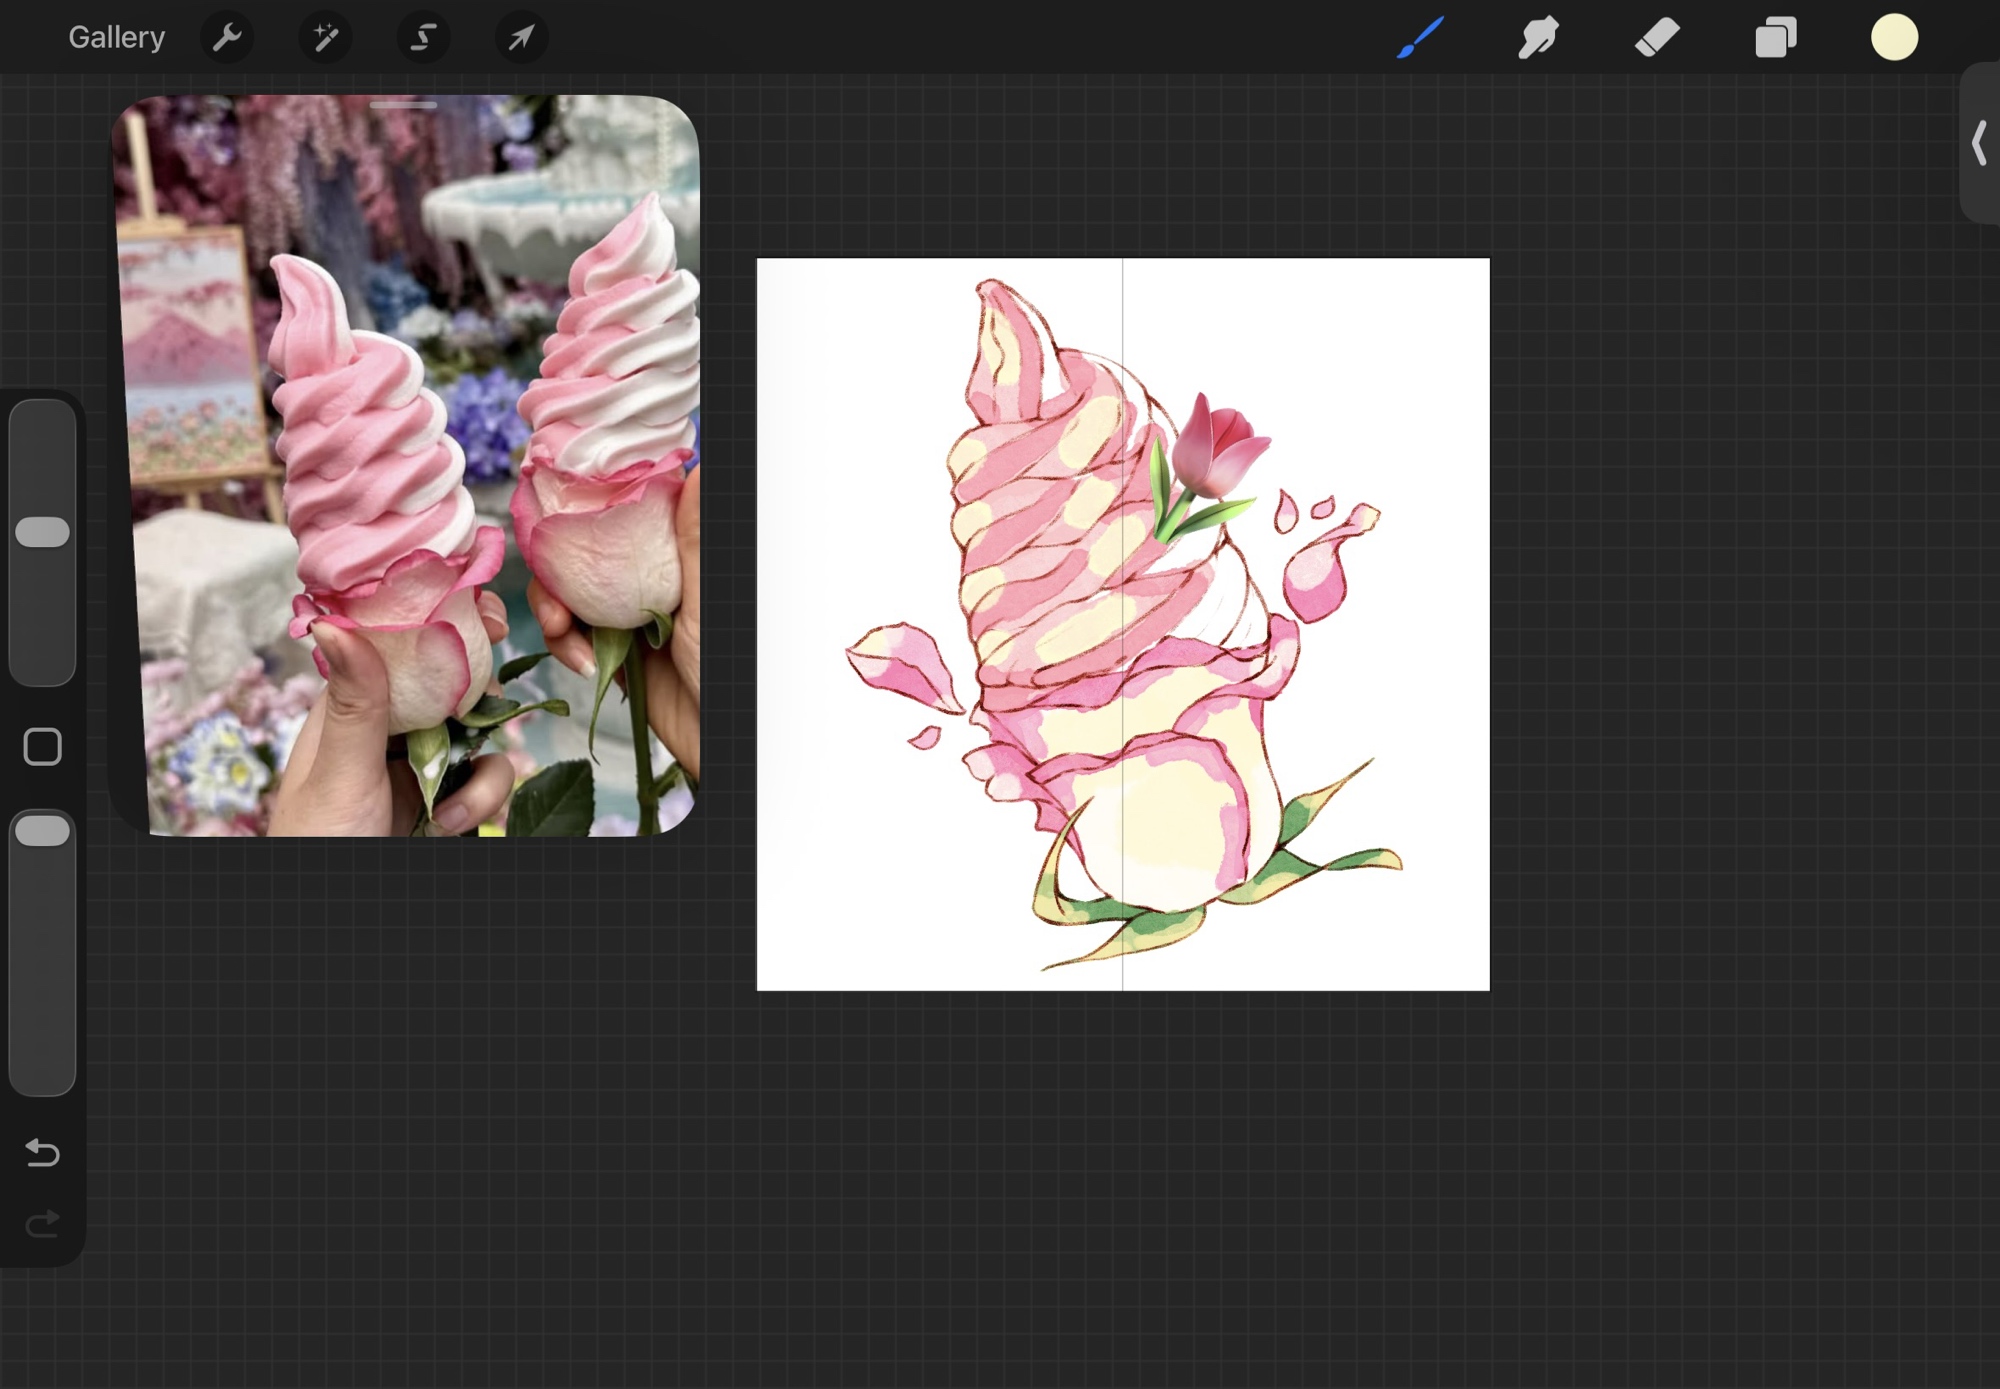The image size is (2000, 1389).
Task: Select the Eraser tool
Action: tap(1657, 38)
